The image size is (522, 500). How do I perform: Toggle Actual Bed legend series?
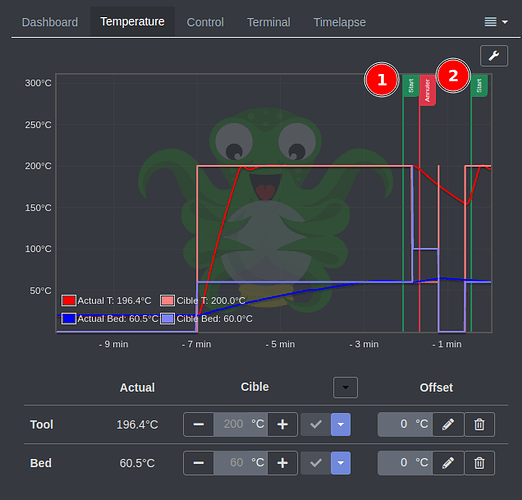(109, 319)
